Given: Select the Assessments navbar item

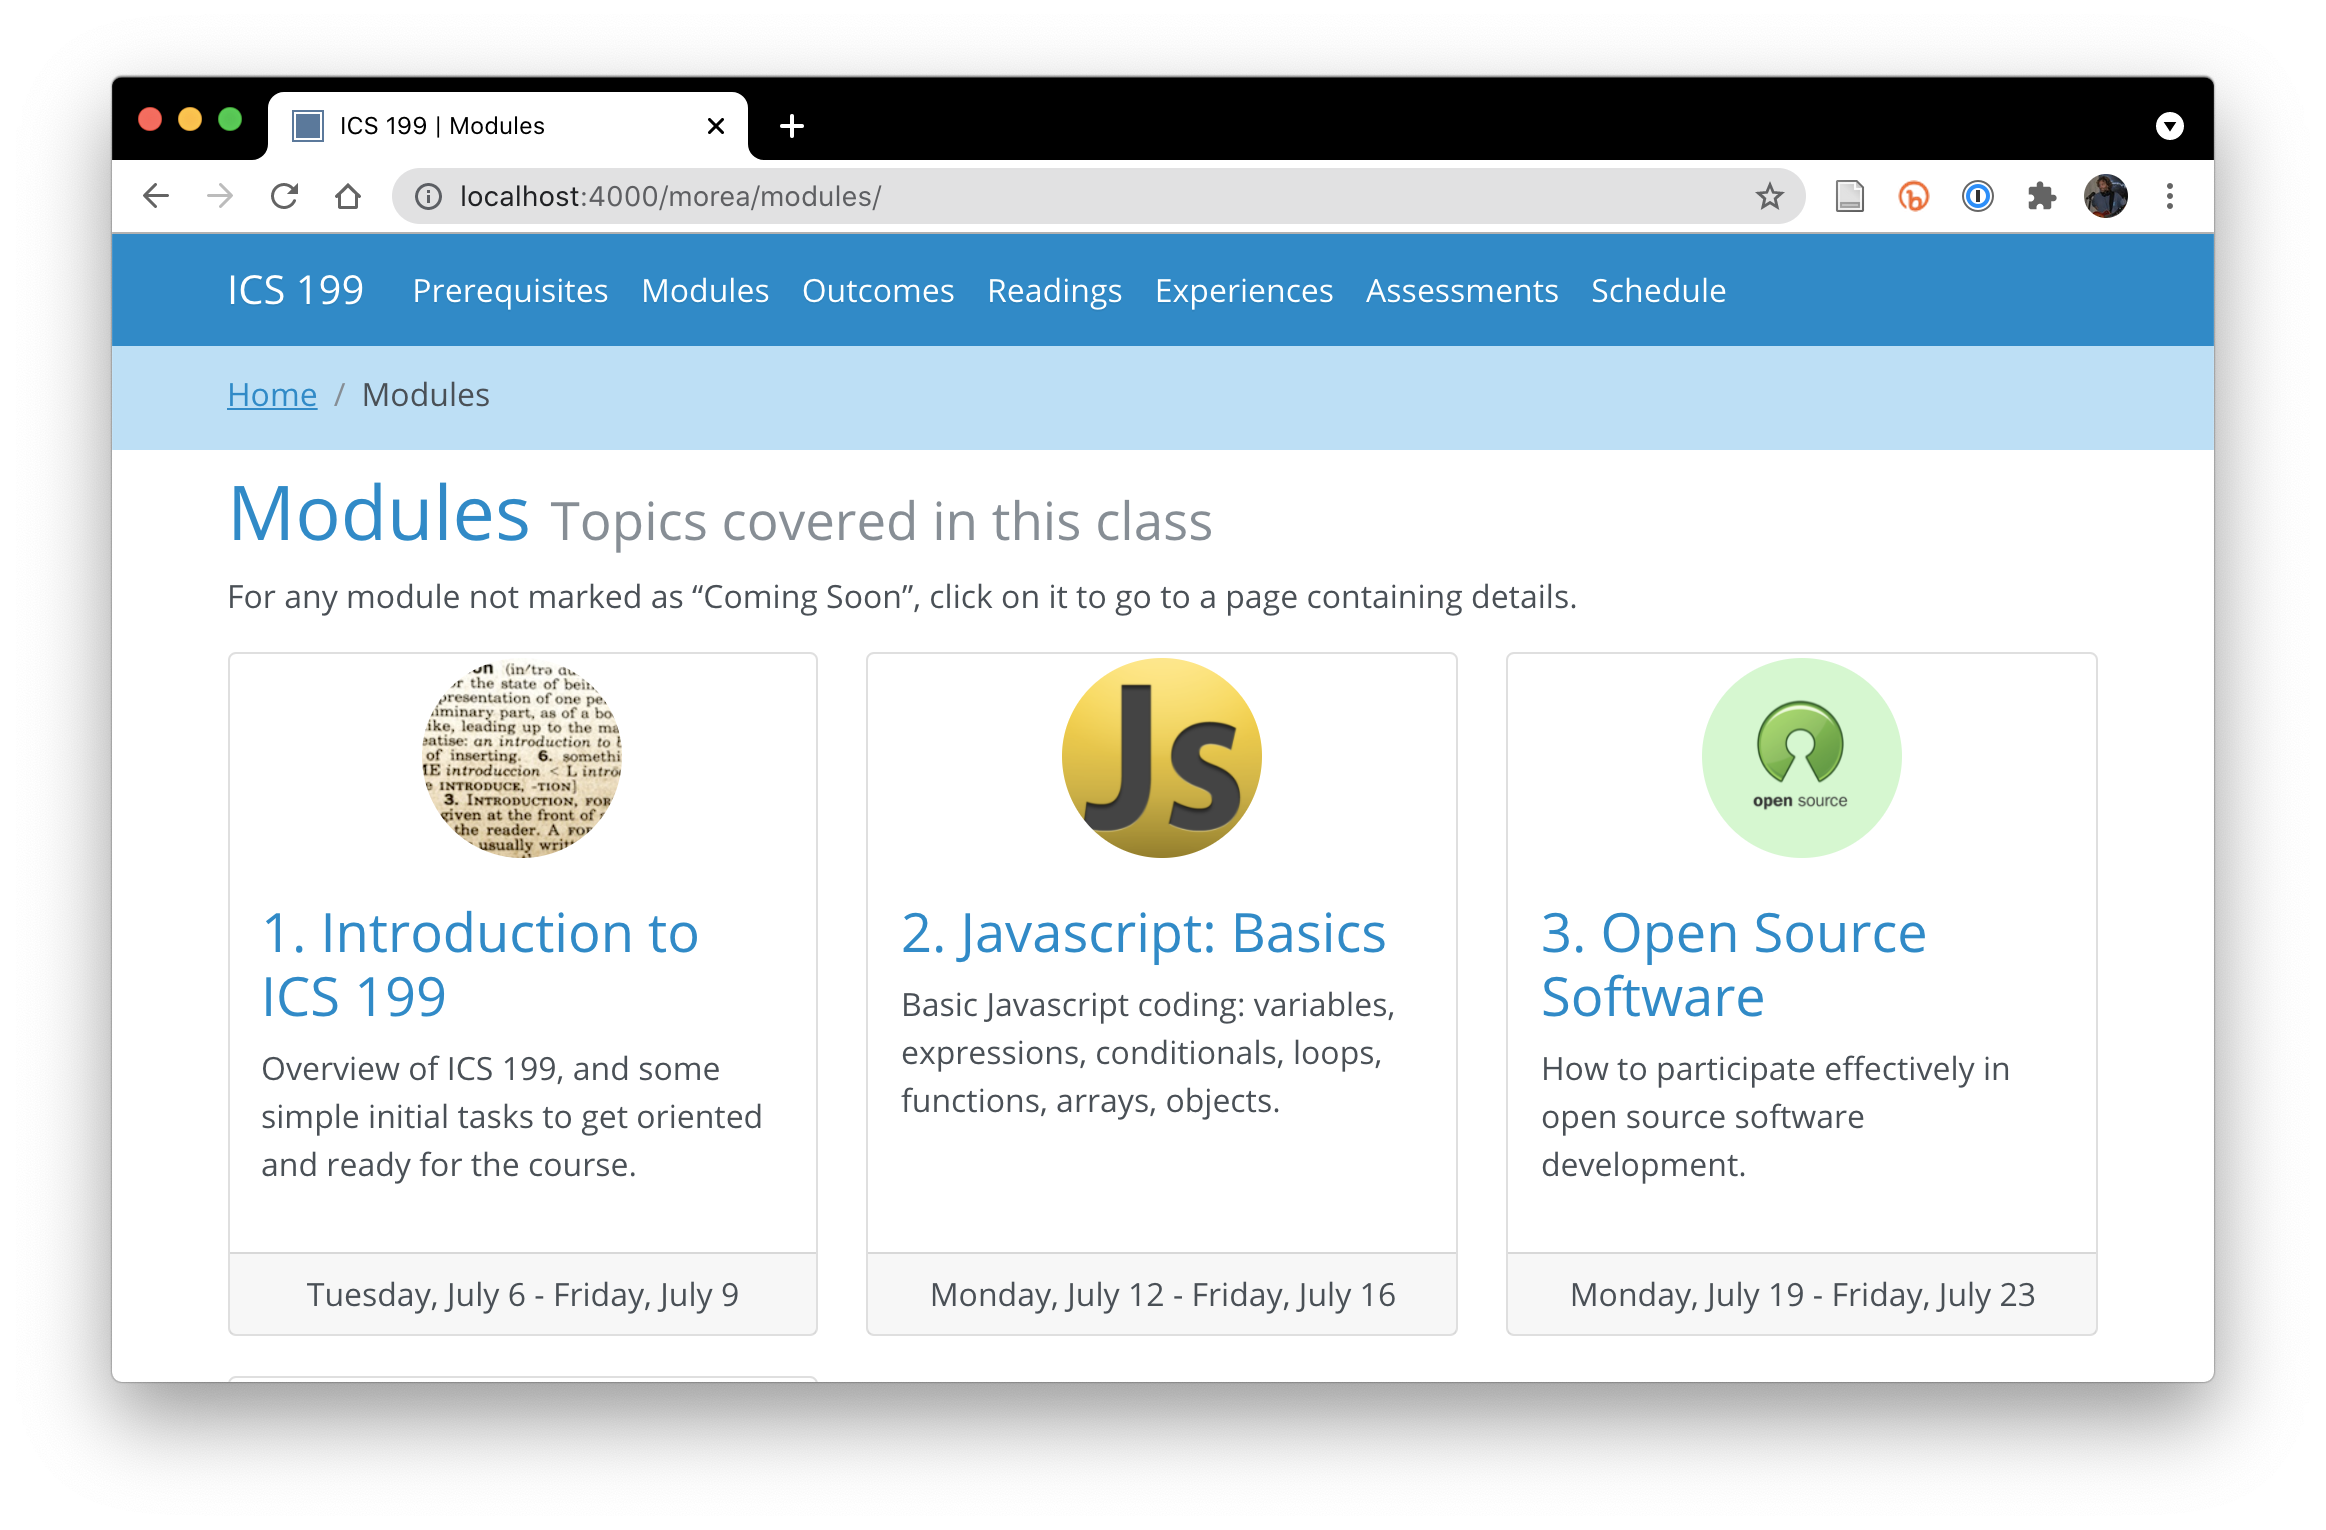Looking at the screenshot, I should click(x=1461, y=290).
